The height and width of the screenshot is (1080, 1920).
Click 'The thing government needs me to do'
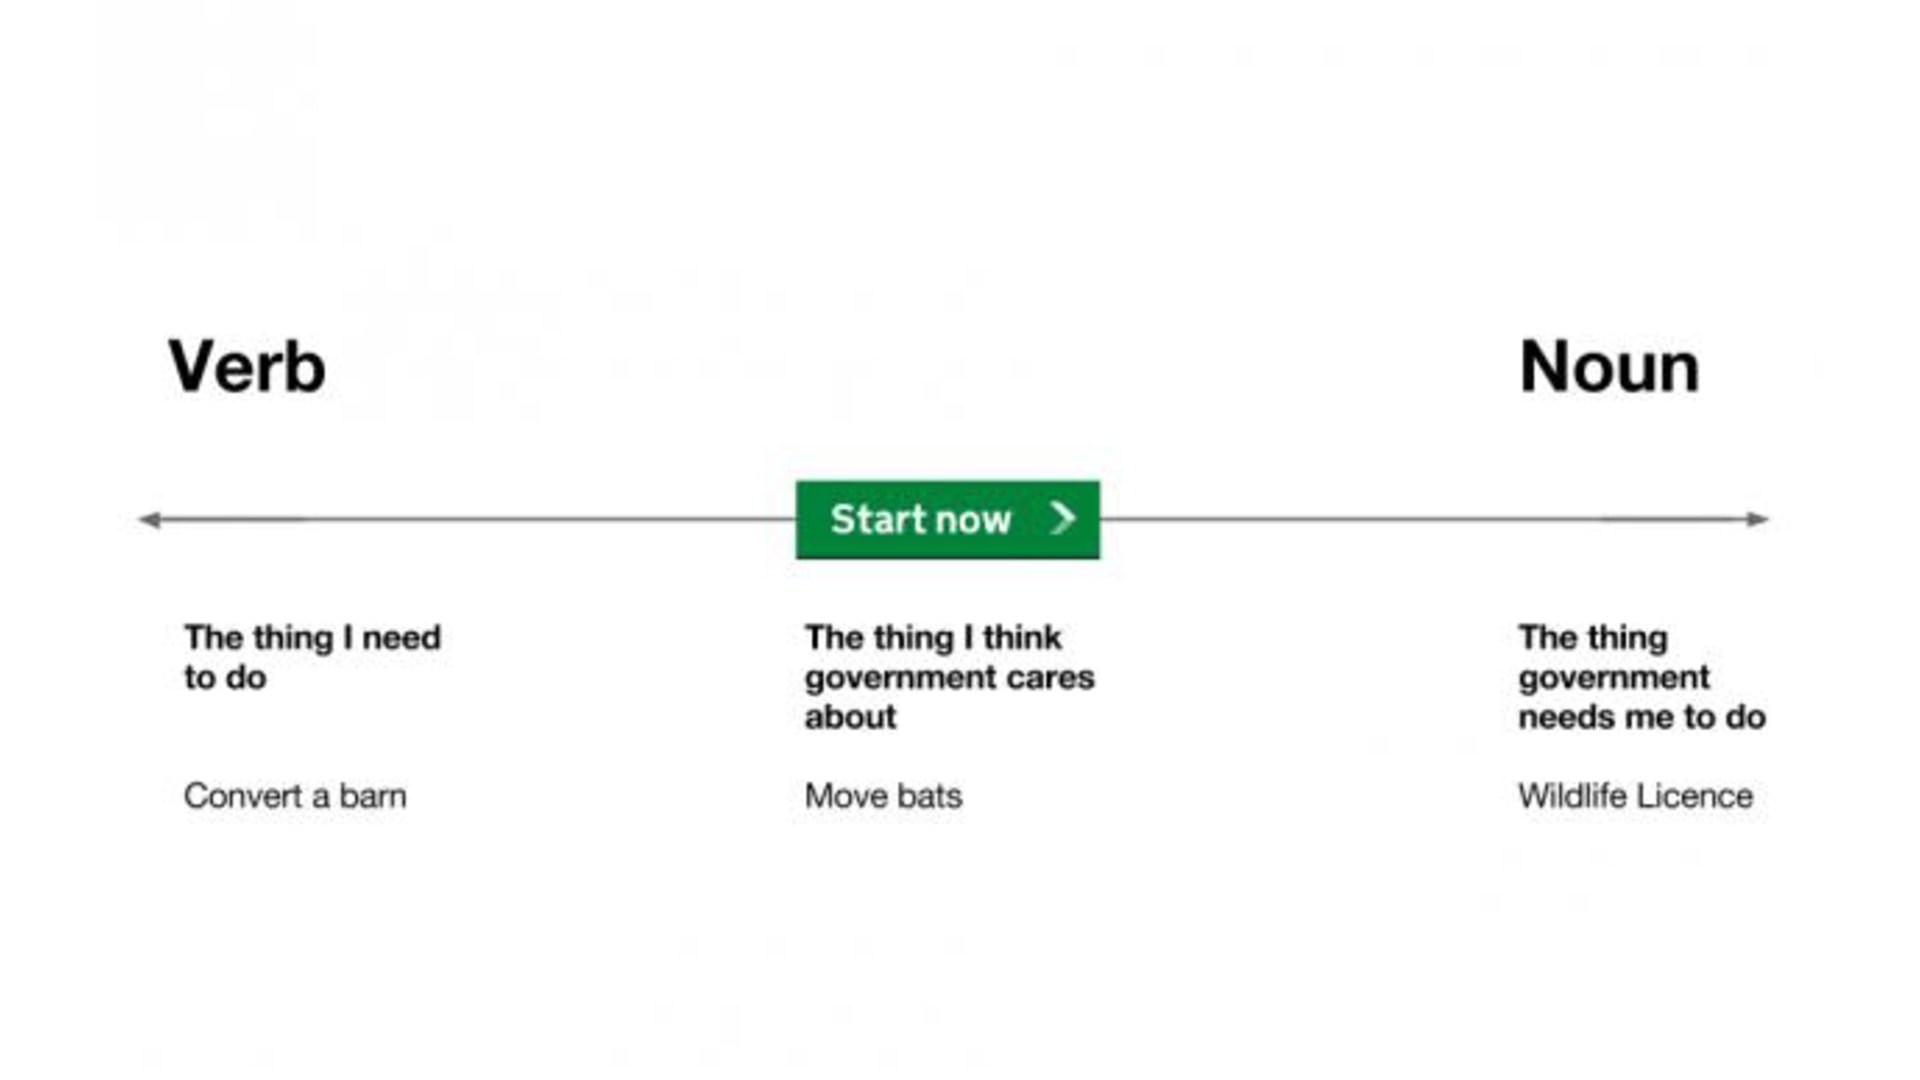[1641, 677]
